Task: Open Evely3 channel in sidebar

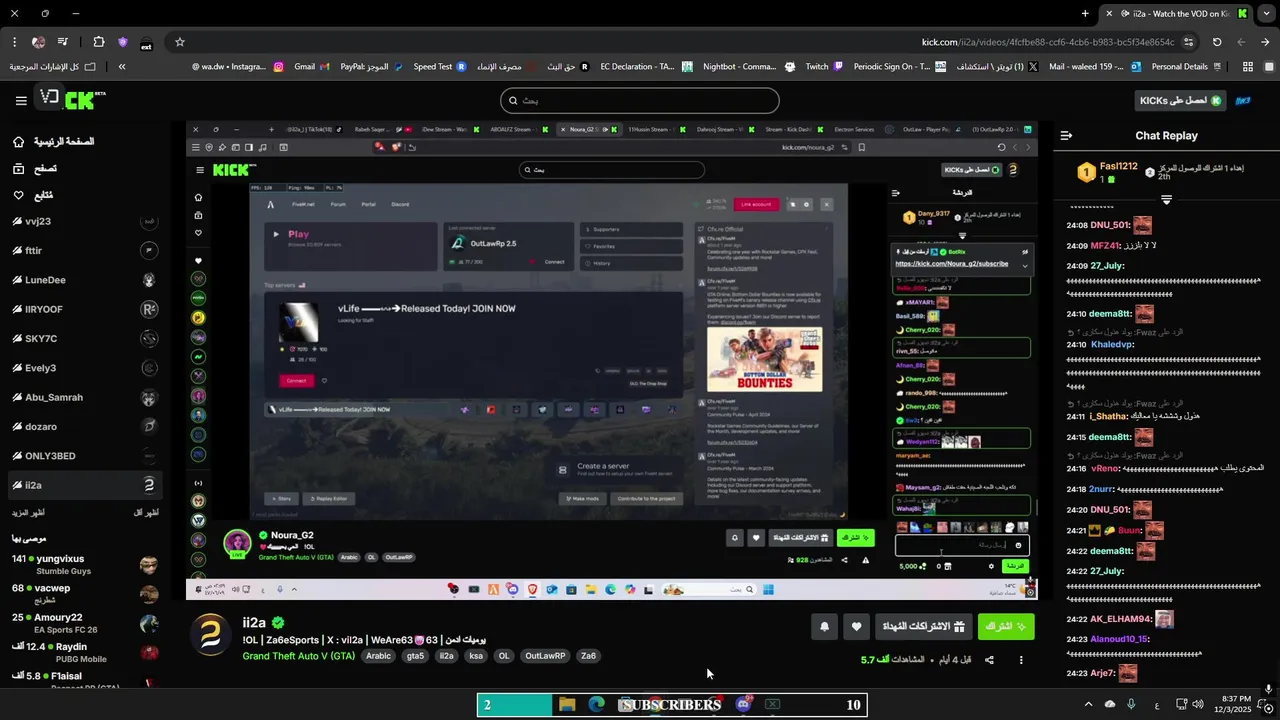Action: pos(84,368)
